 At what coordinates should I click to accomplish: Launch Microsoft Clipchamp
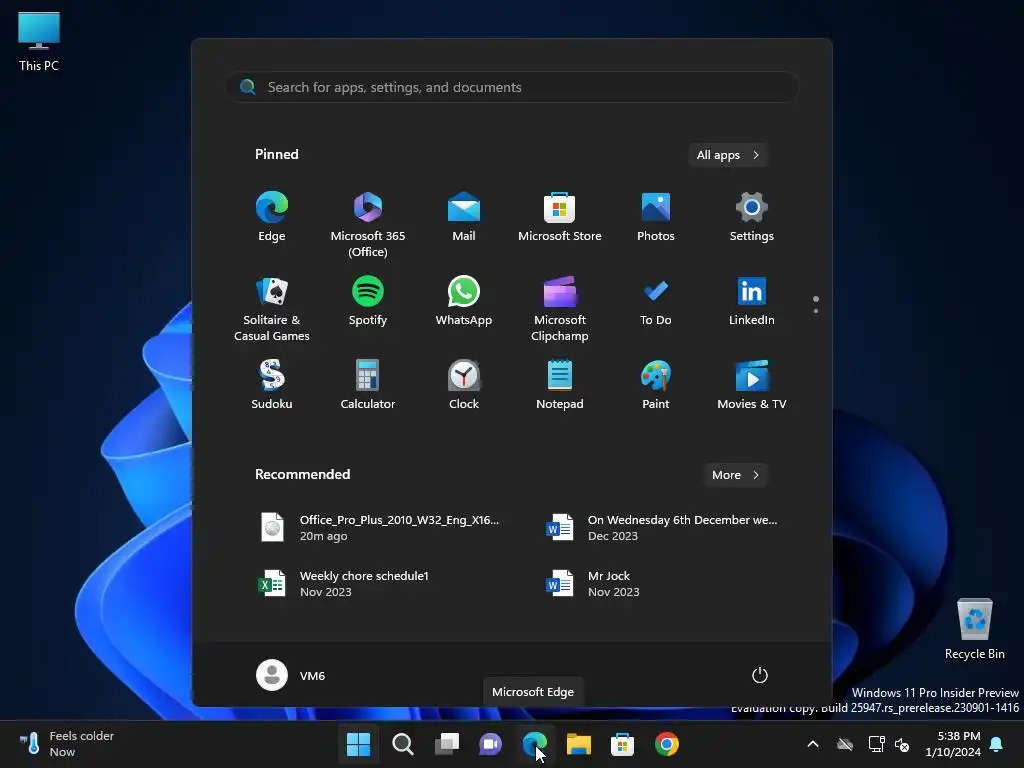(560, 308)
